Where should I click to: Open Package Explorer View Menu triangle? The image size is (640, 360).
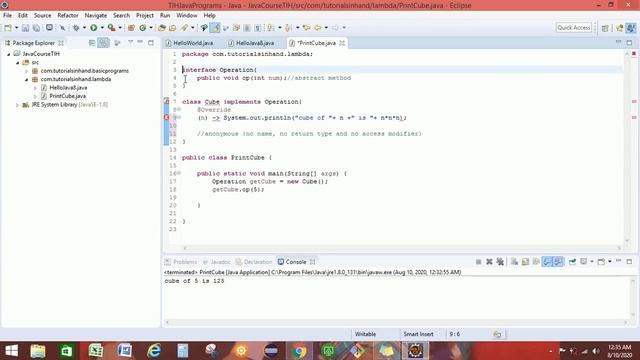pos(131,42)
